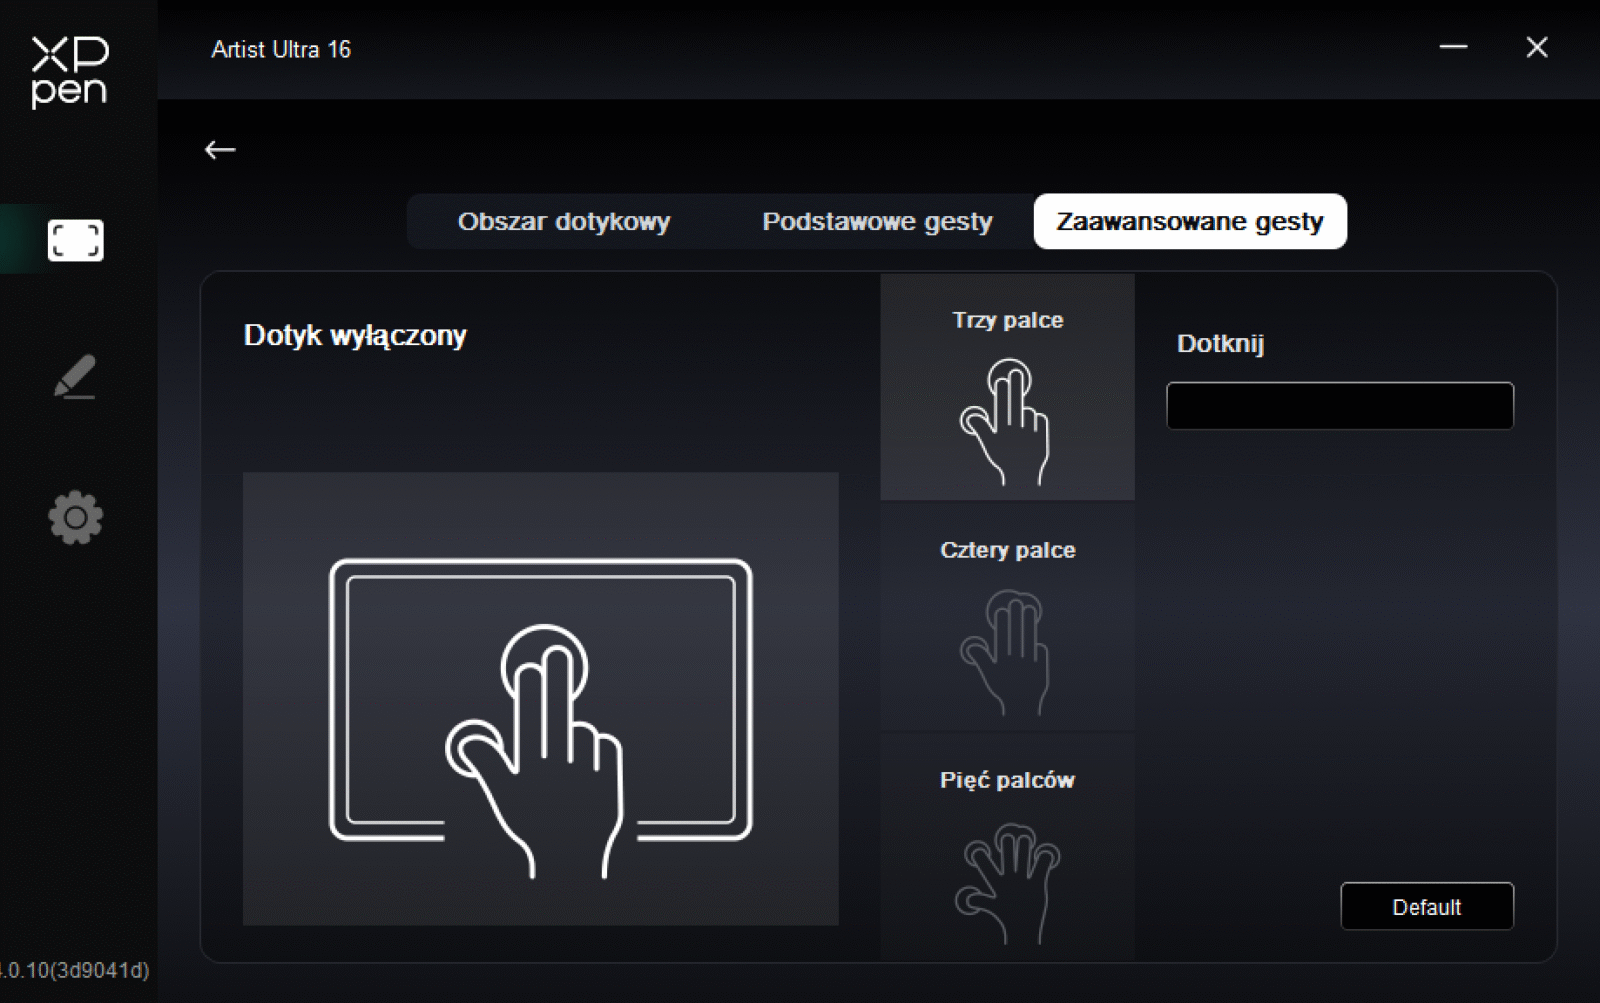Select the Cztery palce hand gesture icon
The image size is (1600, 1003).
[x=1006, y=652]
